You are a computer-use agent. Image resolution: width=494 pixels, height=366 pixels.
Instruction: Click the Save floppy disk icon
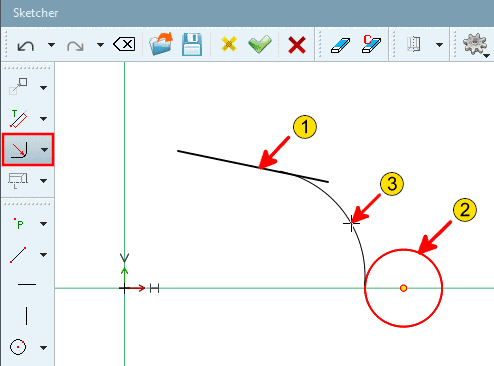point(192,44)
